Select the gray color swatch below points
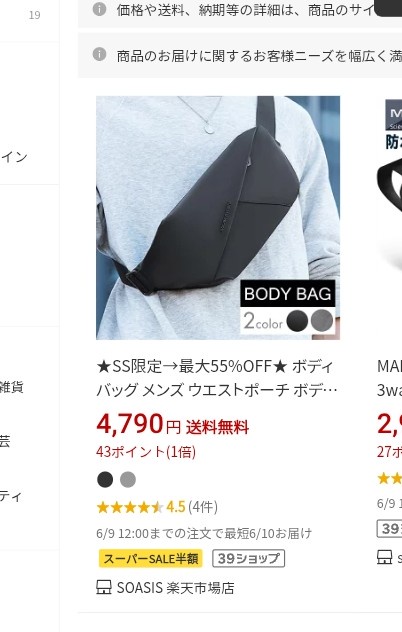This screenshot has height=632, width=402. point(128,479)
